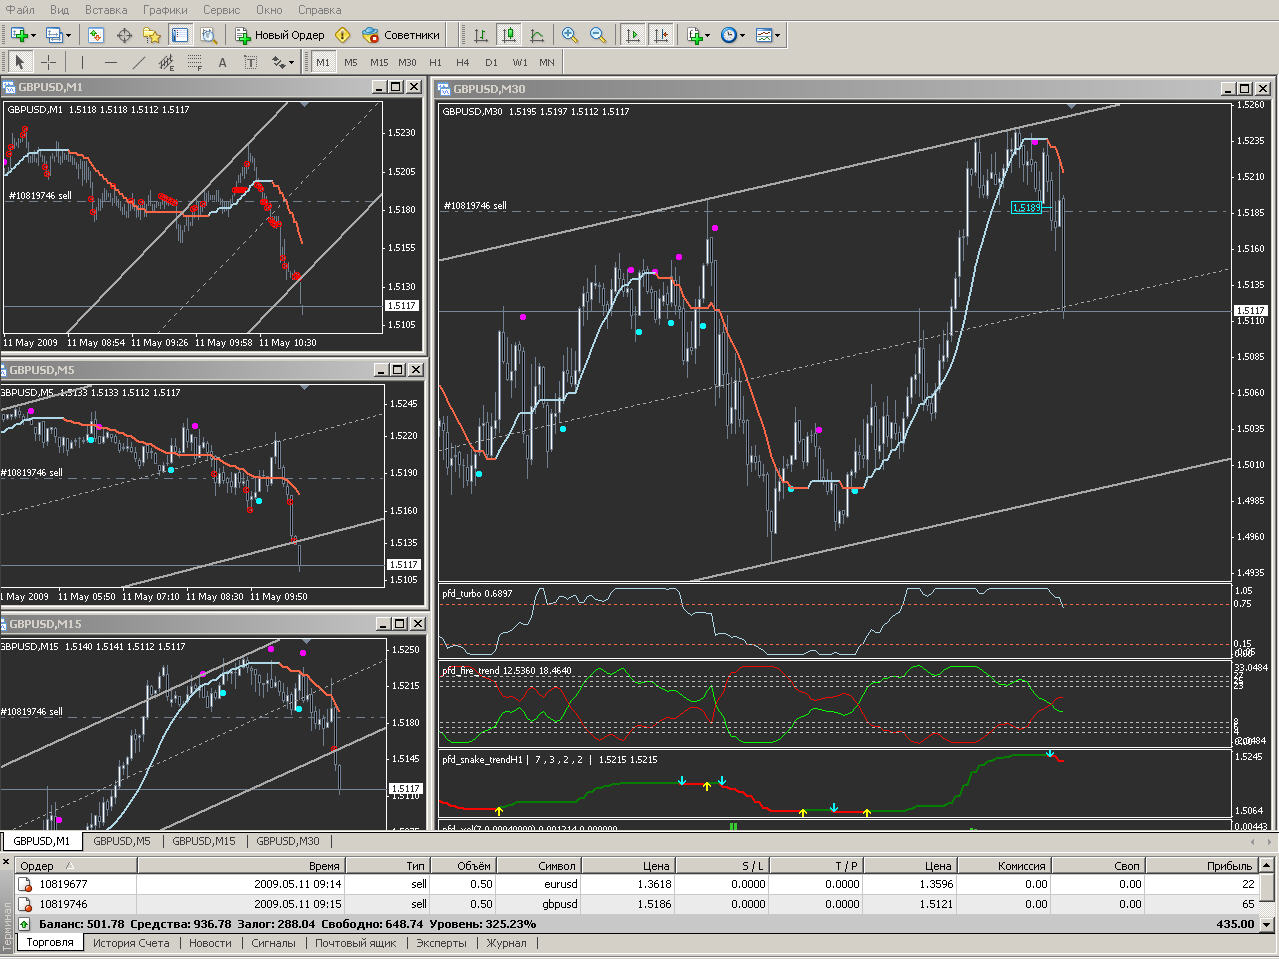Select the H1 timeframe button

click(x=435, y=62)
